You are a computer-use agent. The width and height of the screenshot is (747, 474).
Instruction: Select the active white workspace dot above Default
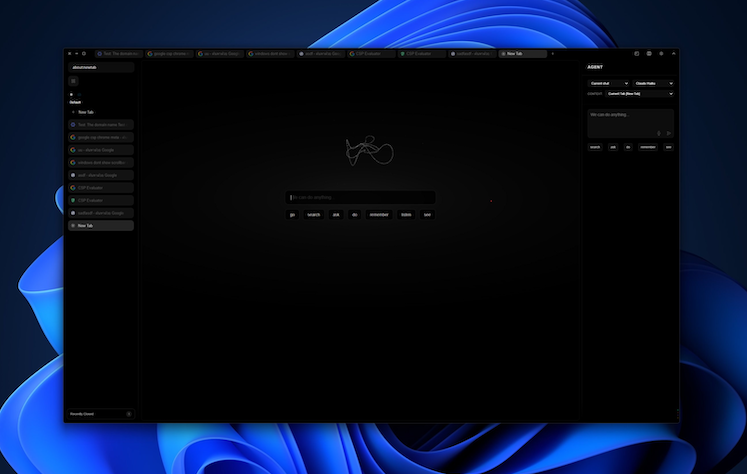(x=71, y=94)
